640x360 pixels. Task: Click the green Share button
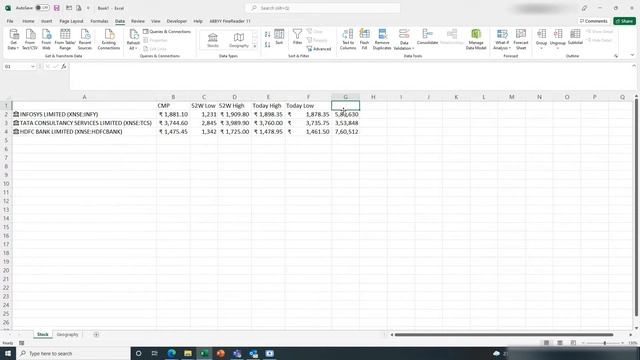[x=624, y=21]
